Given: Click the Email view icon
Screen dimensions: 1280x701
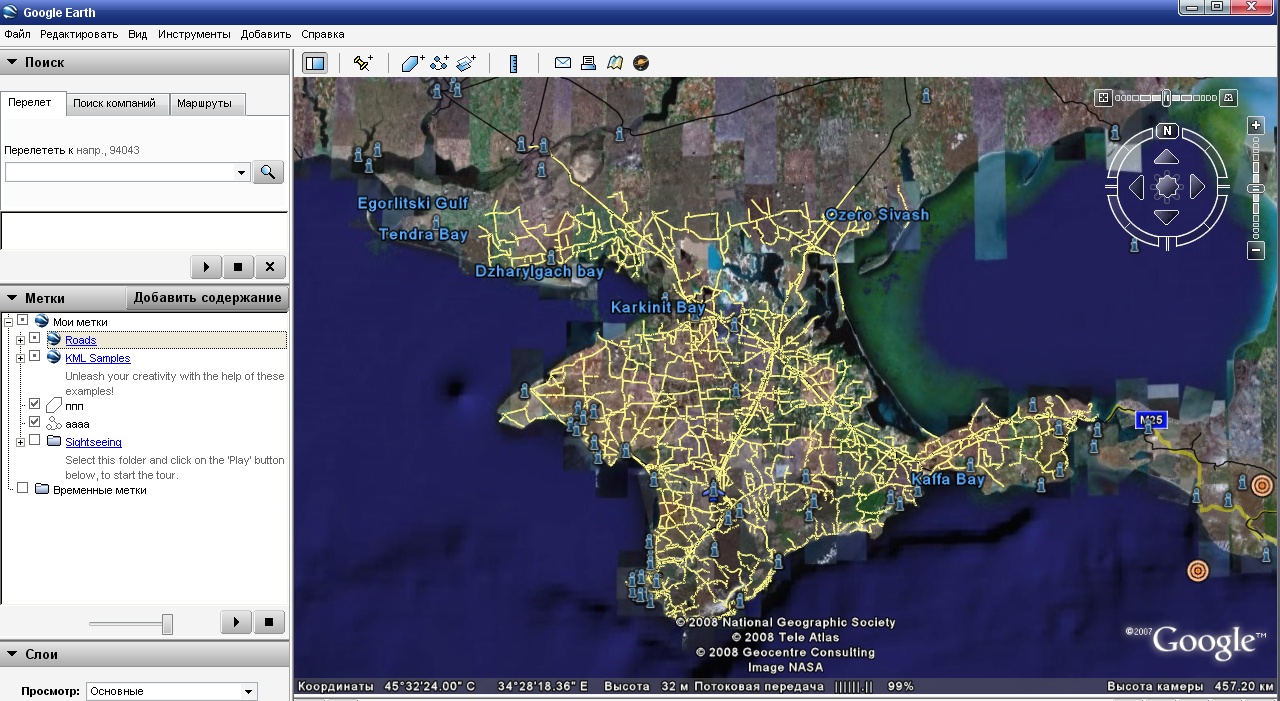Looking at the screenshot, I should 563,63.
